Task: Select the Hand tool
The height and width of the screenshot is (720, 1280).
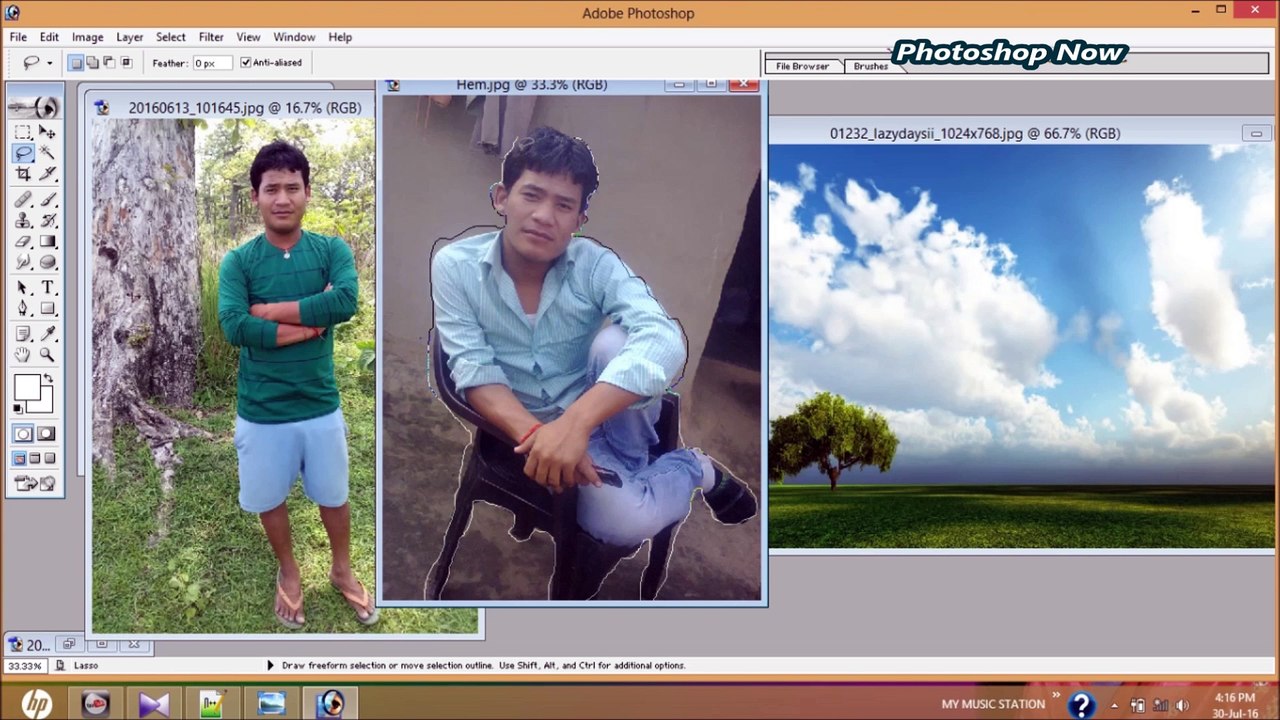Action: click(x=23, y=355)
